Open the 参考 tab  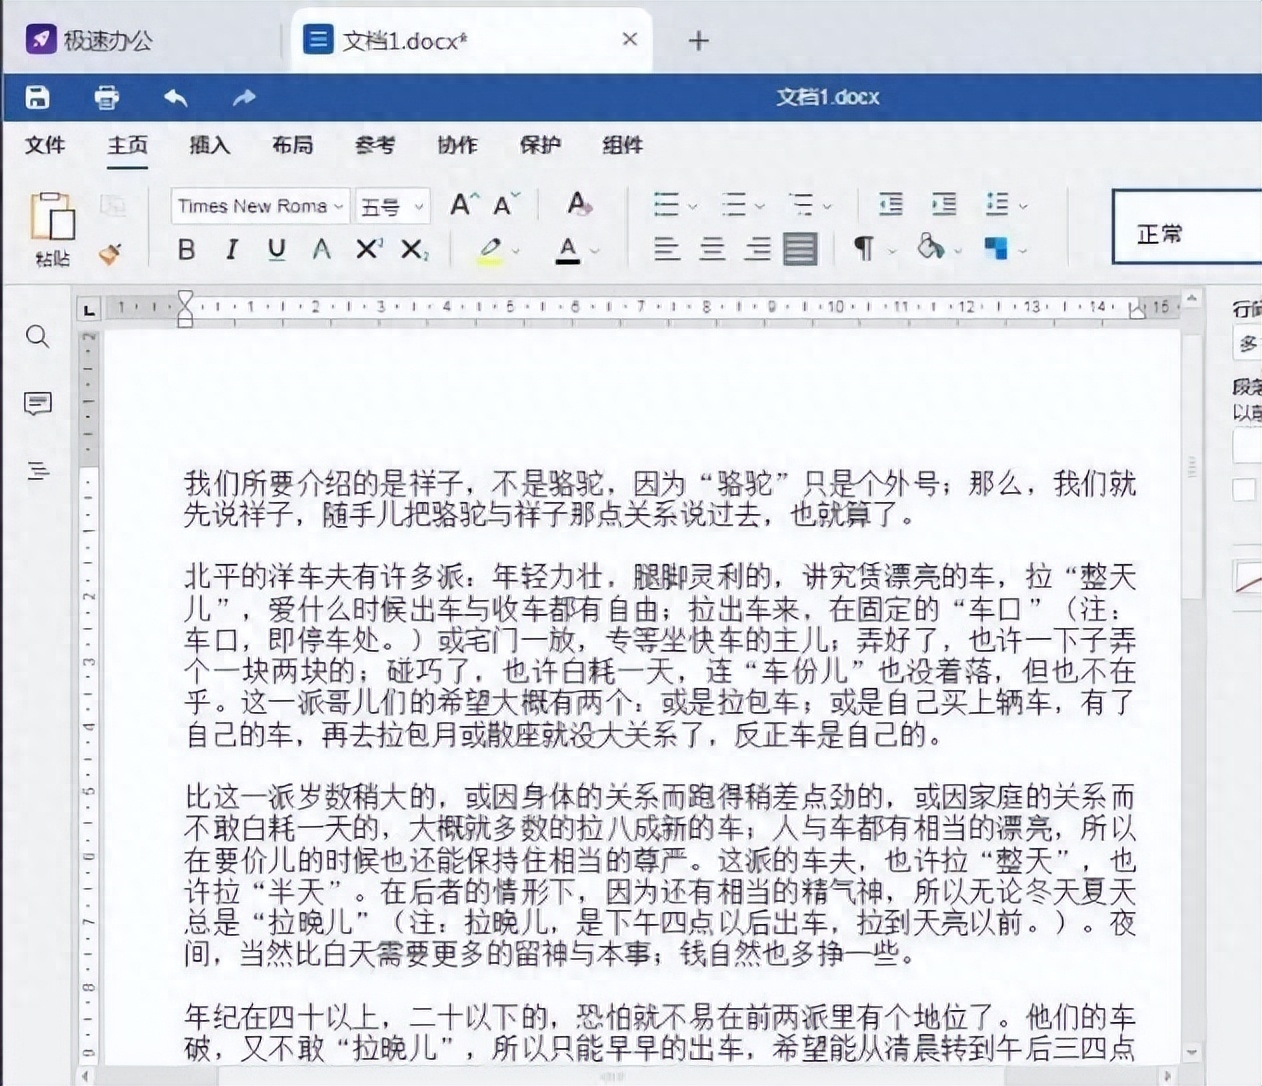(x=375, y=145)
